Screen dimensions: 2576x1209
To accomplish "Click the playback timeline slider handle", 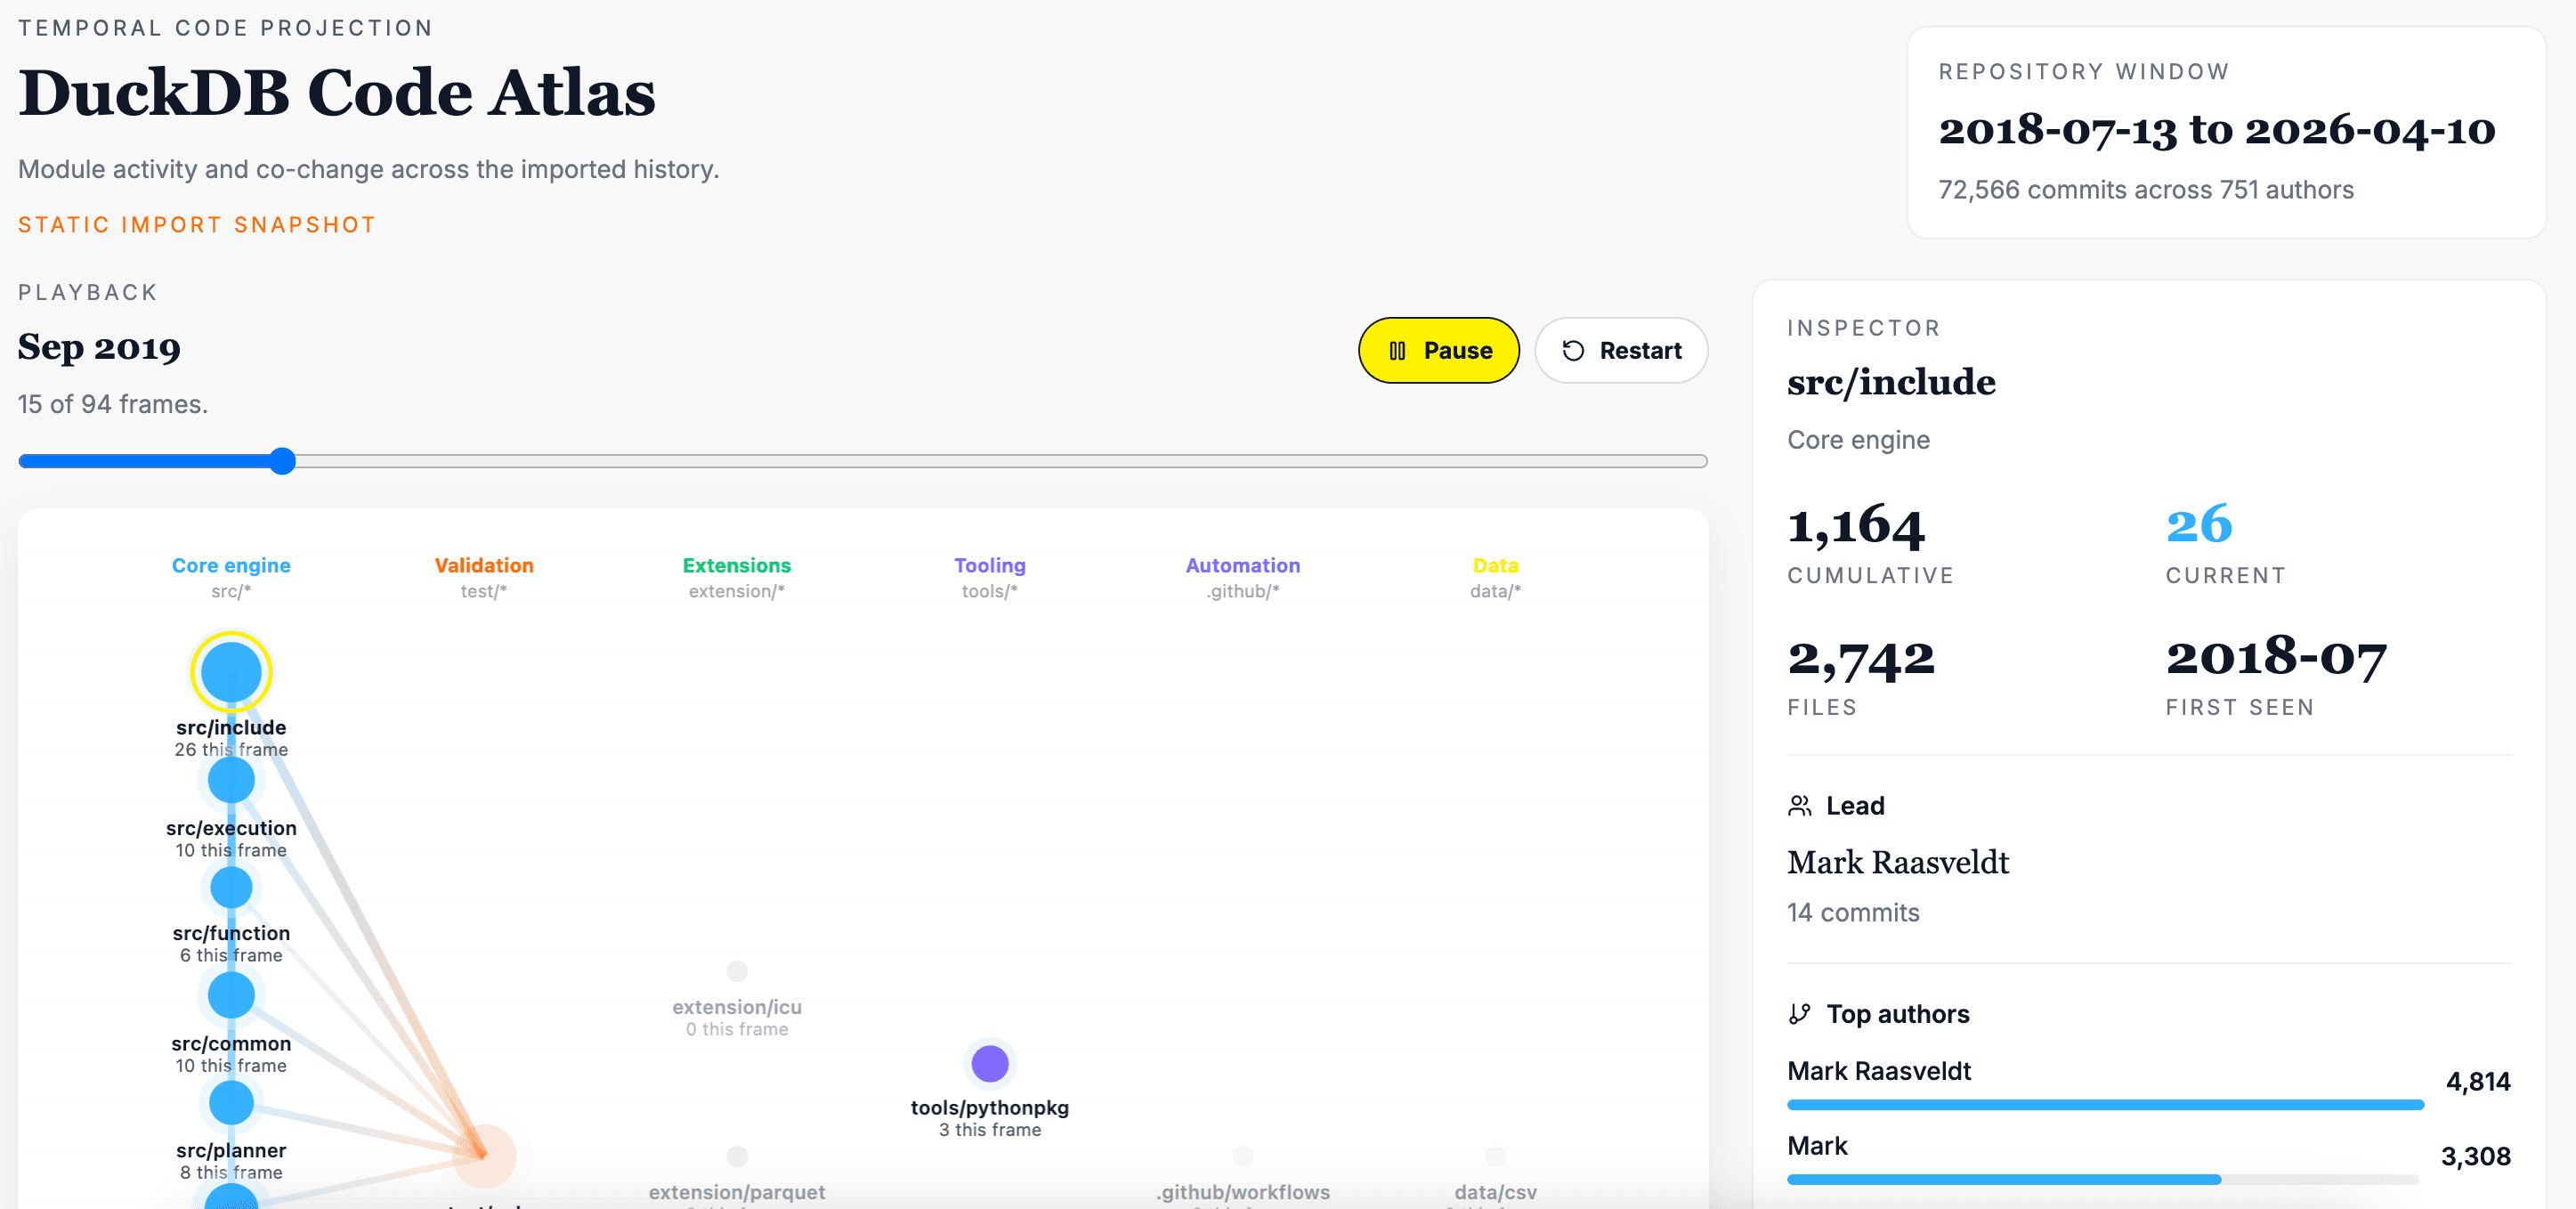I will [x=283, y=461].
